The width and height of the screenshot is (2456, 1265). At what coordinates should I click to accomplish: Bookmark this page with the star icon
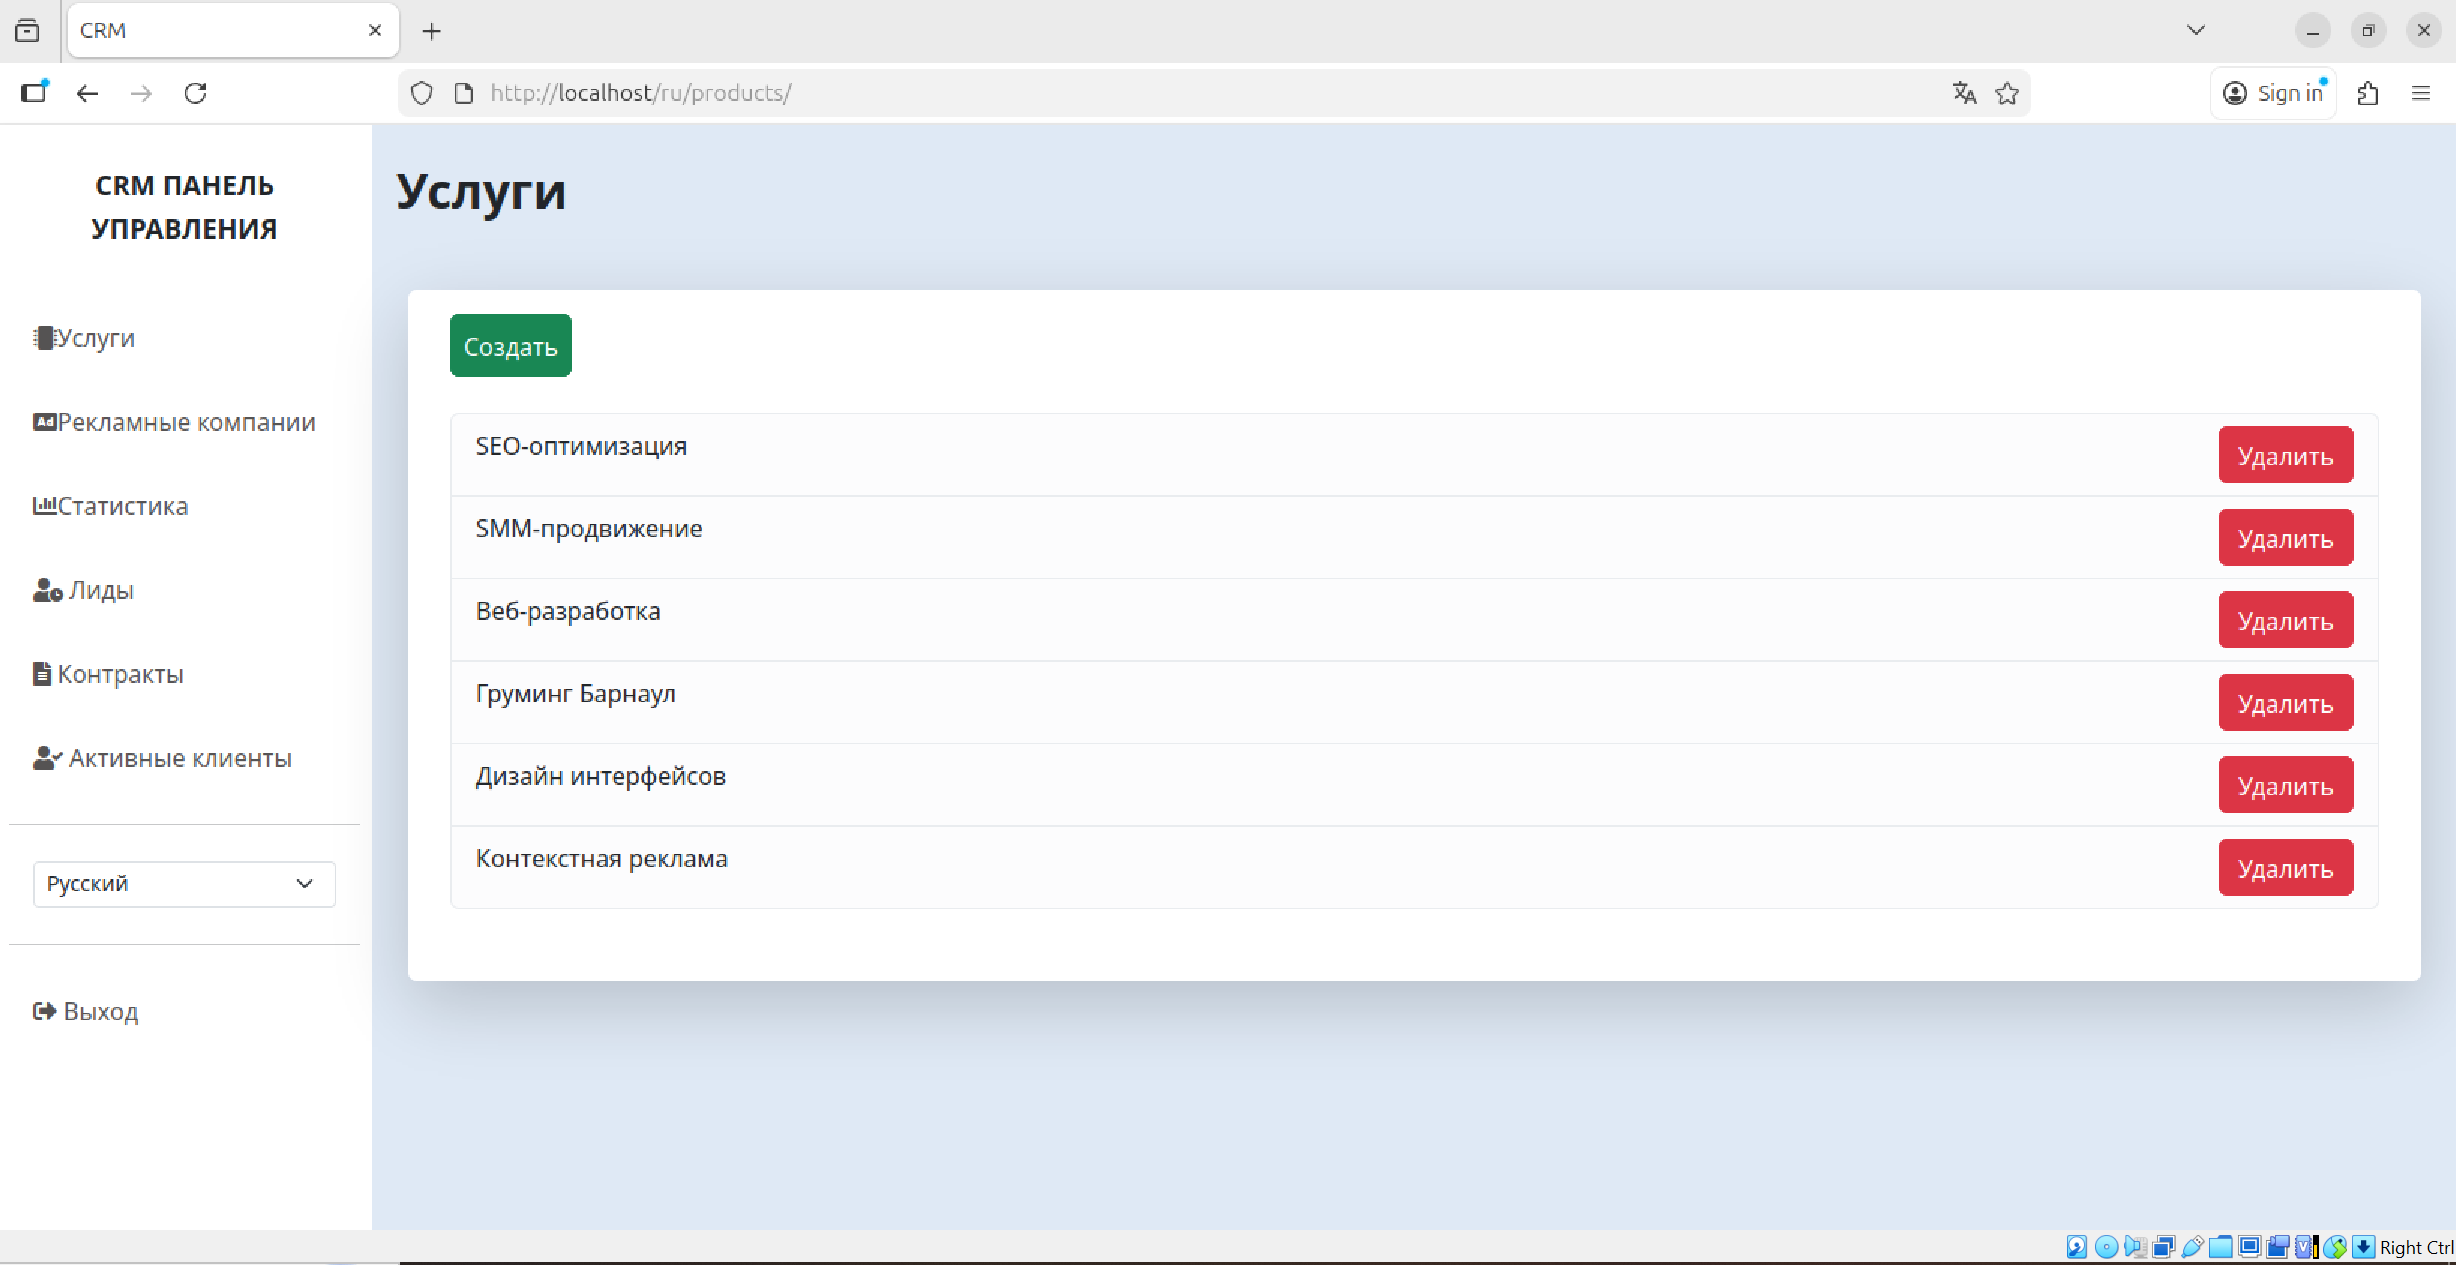click(x=2007, y=93)
